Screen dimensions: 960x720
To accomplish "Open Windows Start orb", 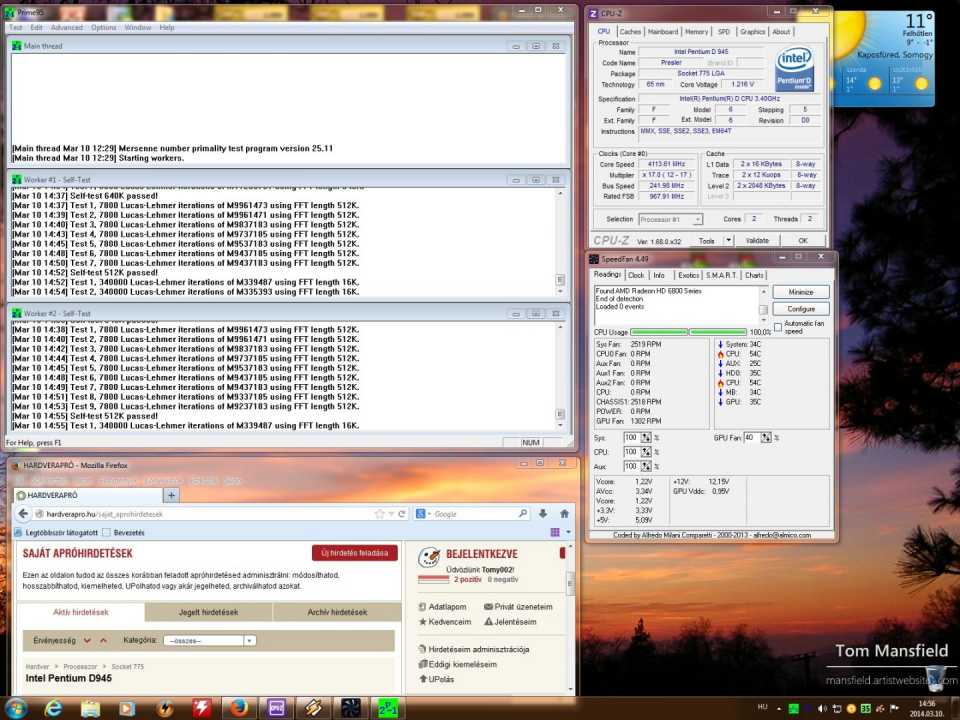I will click(15, 708).
